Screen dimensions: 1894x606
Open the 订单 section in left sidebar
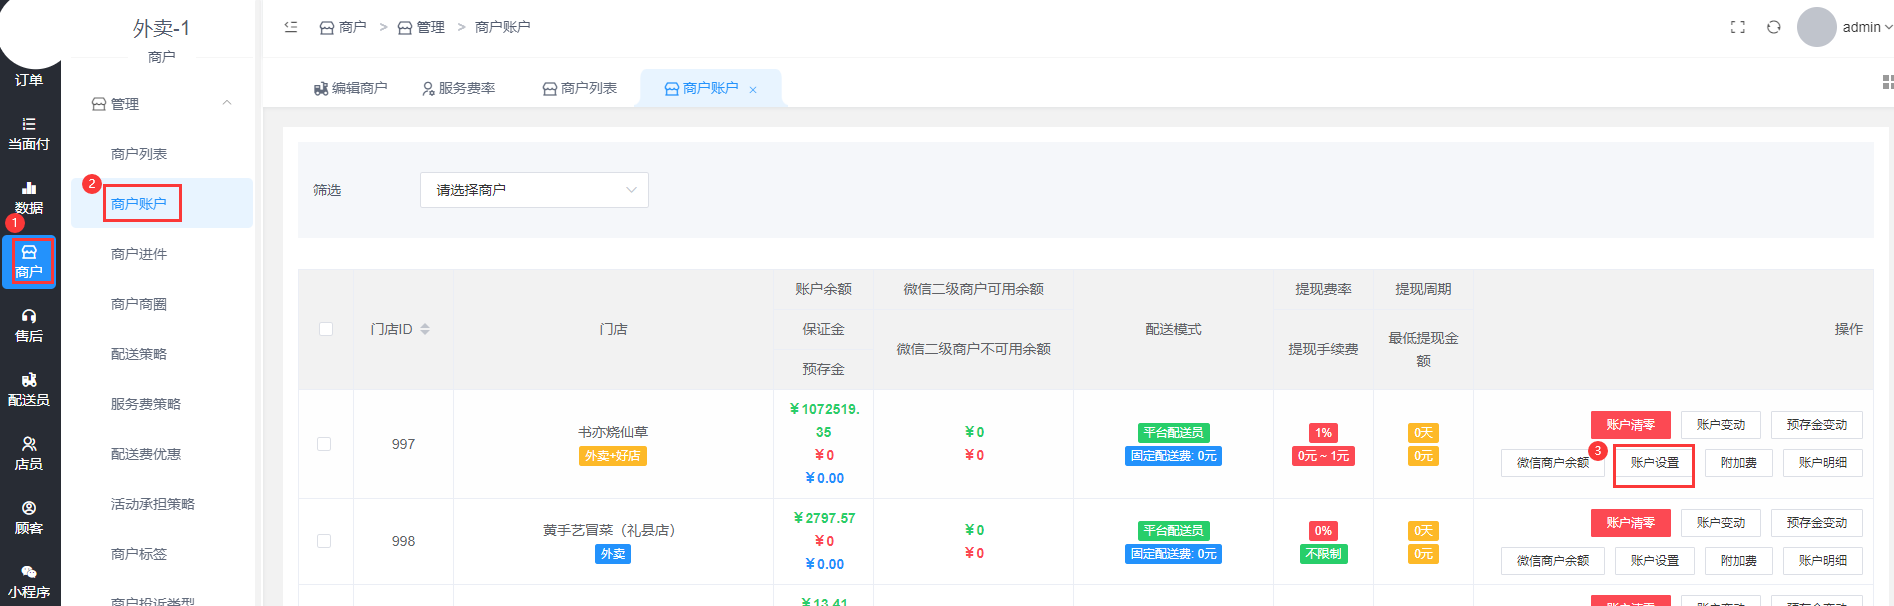[29, 79]
